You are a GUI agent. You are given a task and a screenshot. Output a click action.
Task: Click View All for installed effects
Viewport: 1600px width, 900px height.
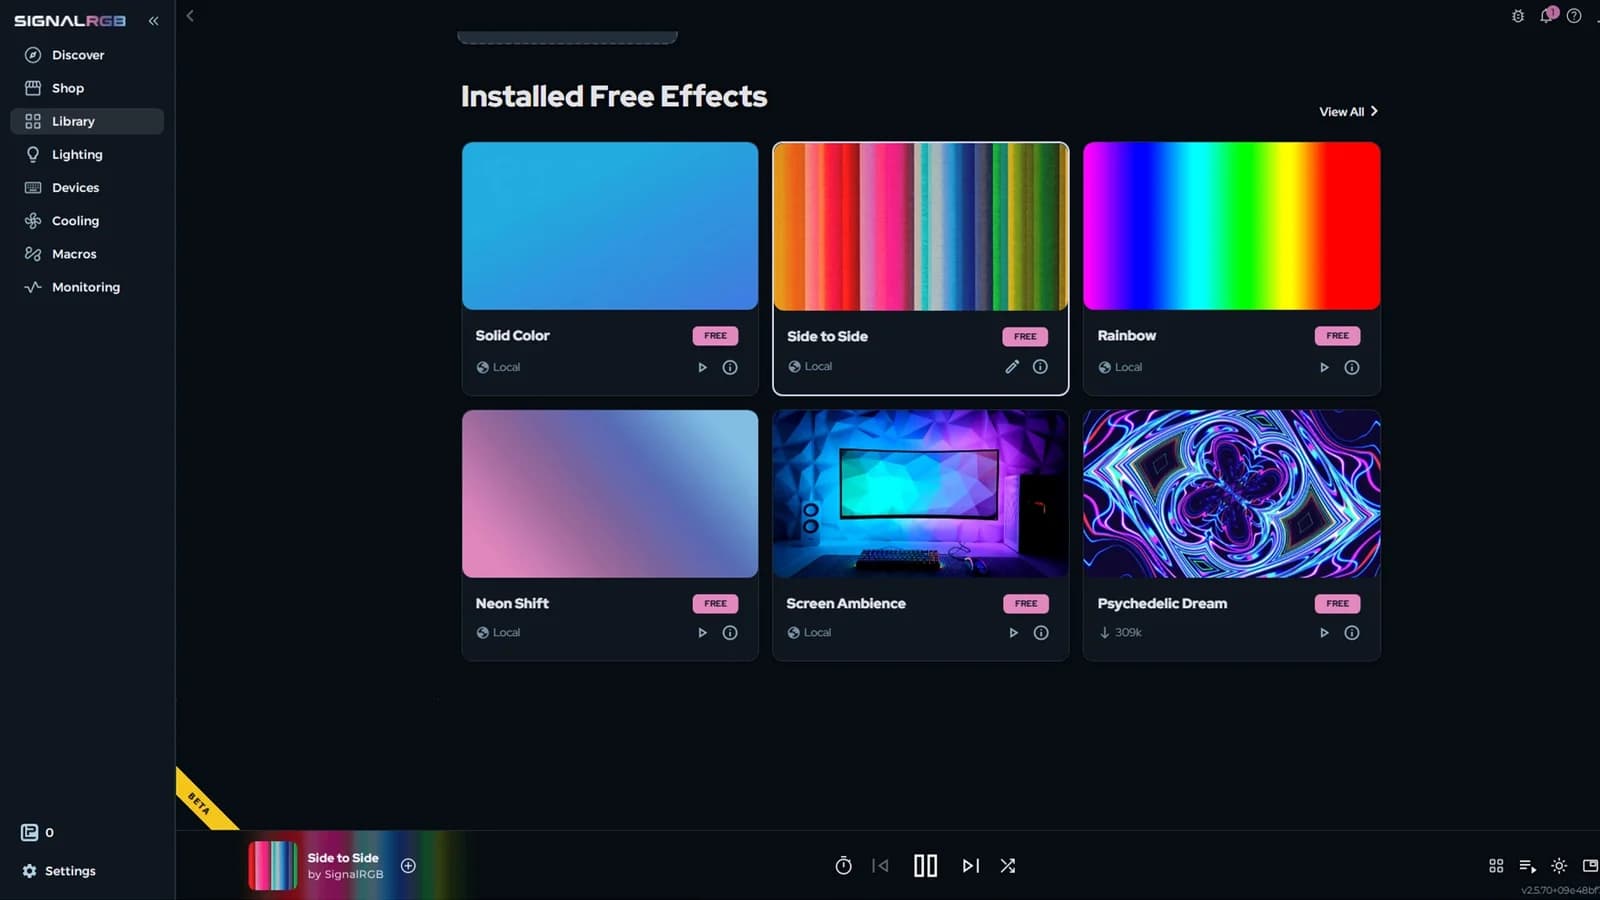tap(1348, 111)
